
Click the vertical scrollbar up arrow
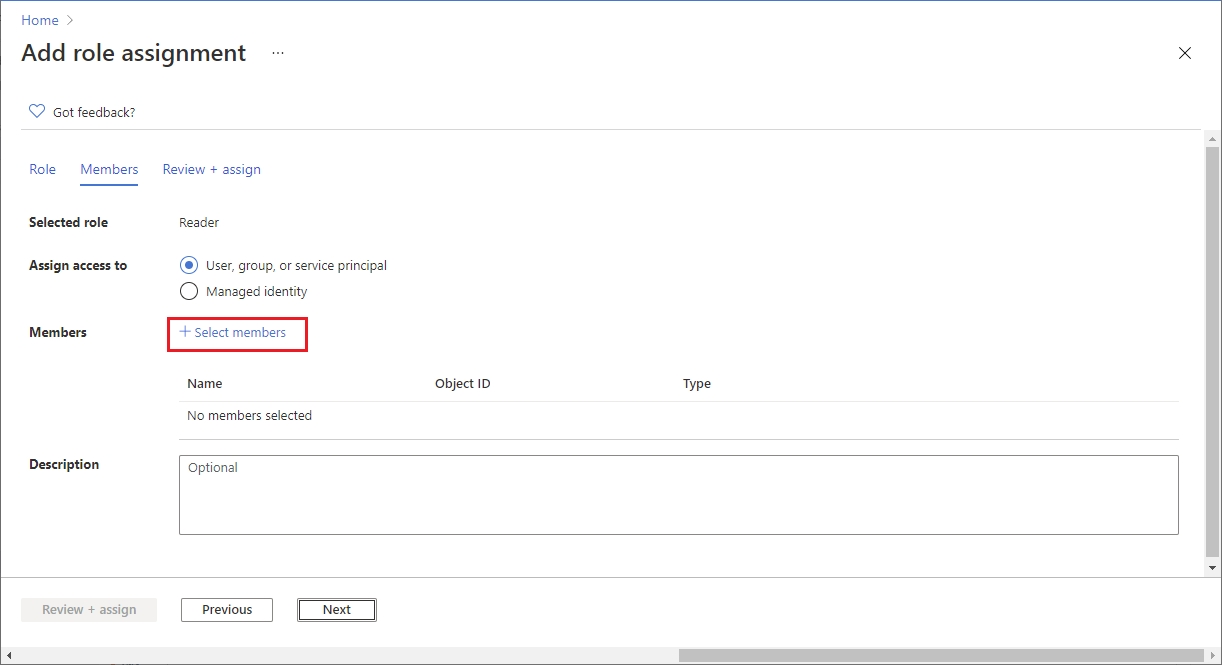click(1213, 138)
